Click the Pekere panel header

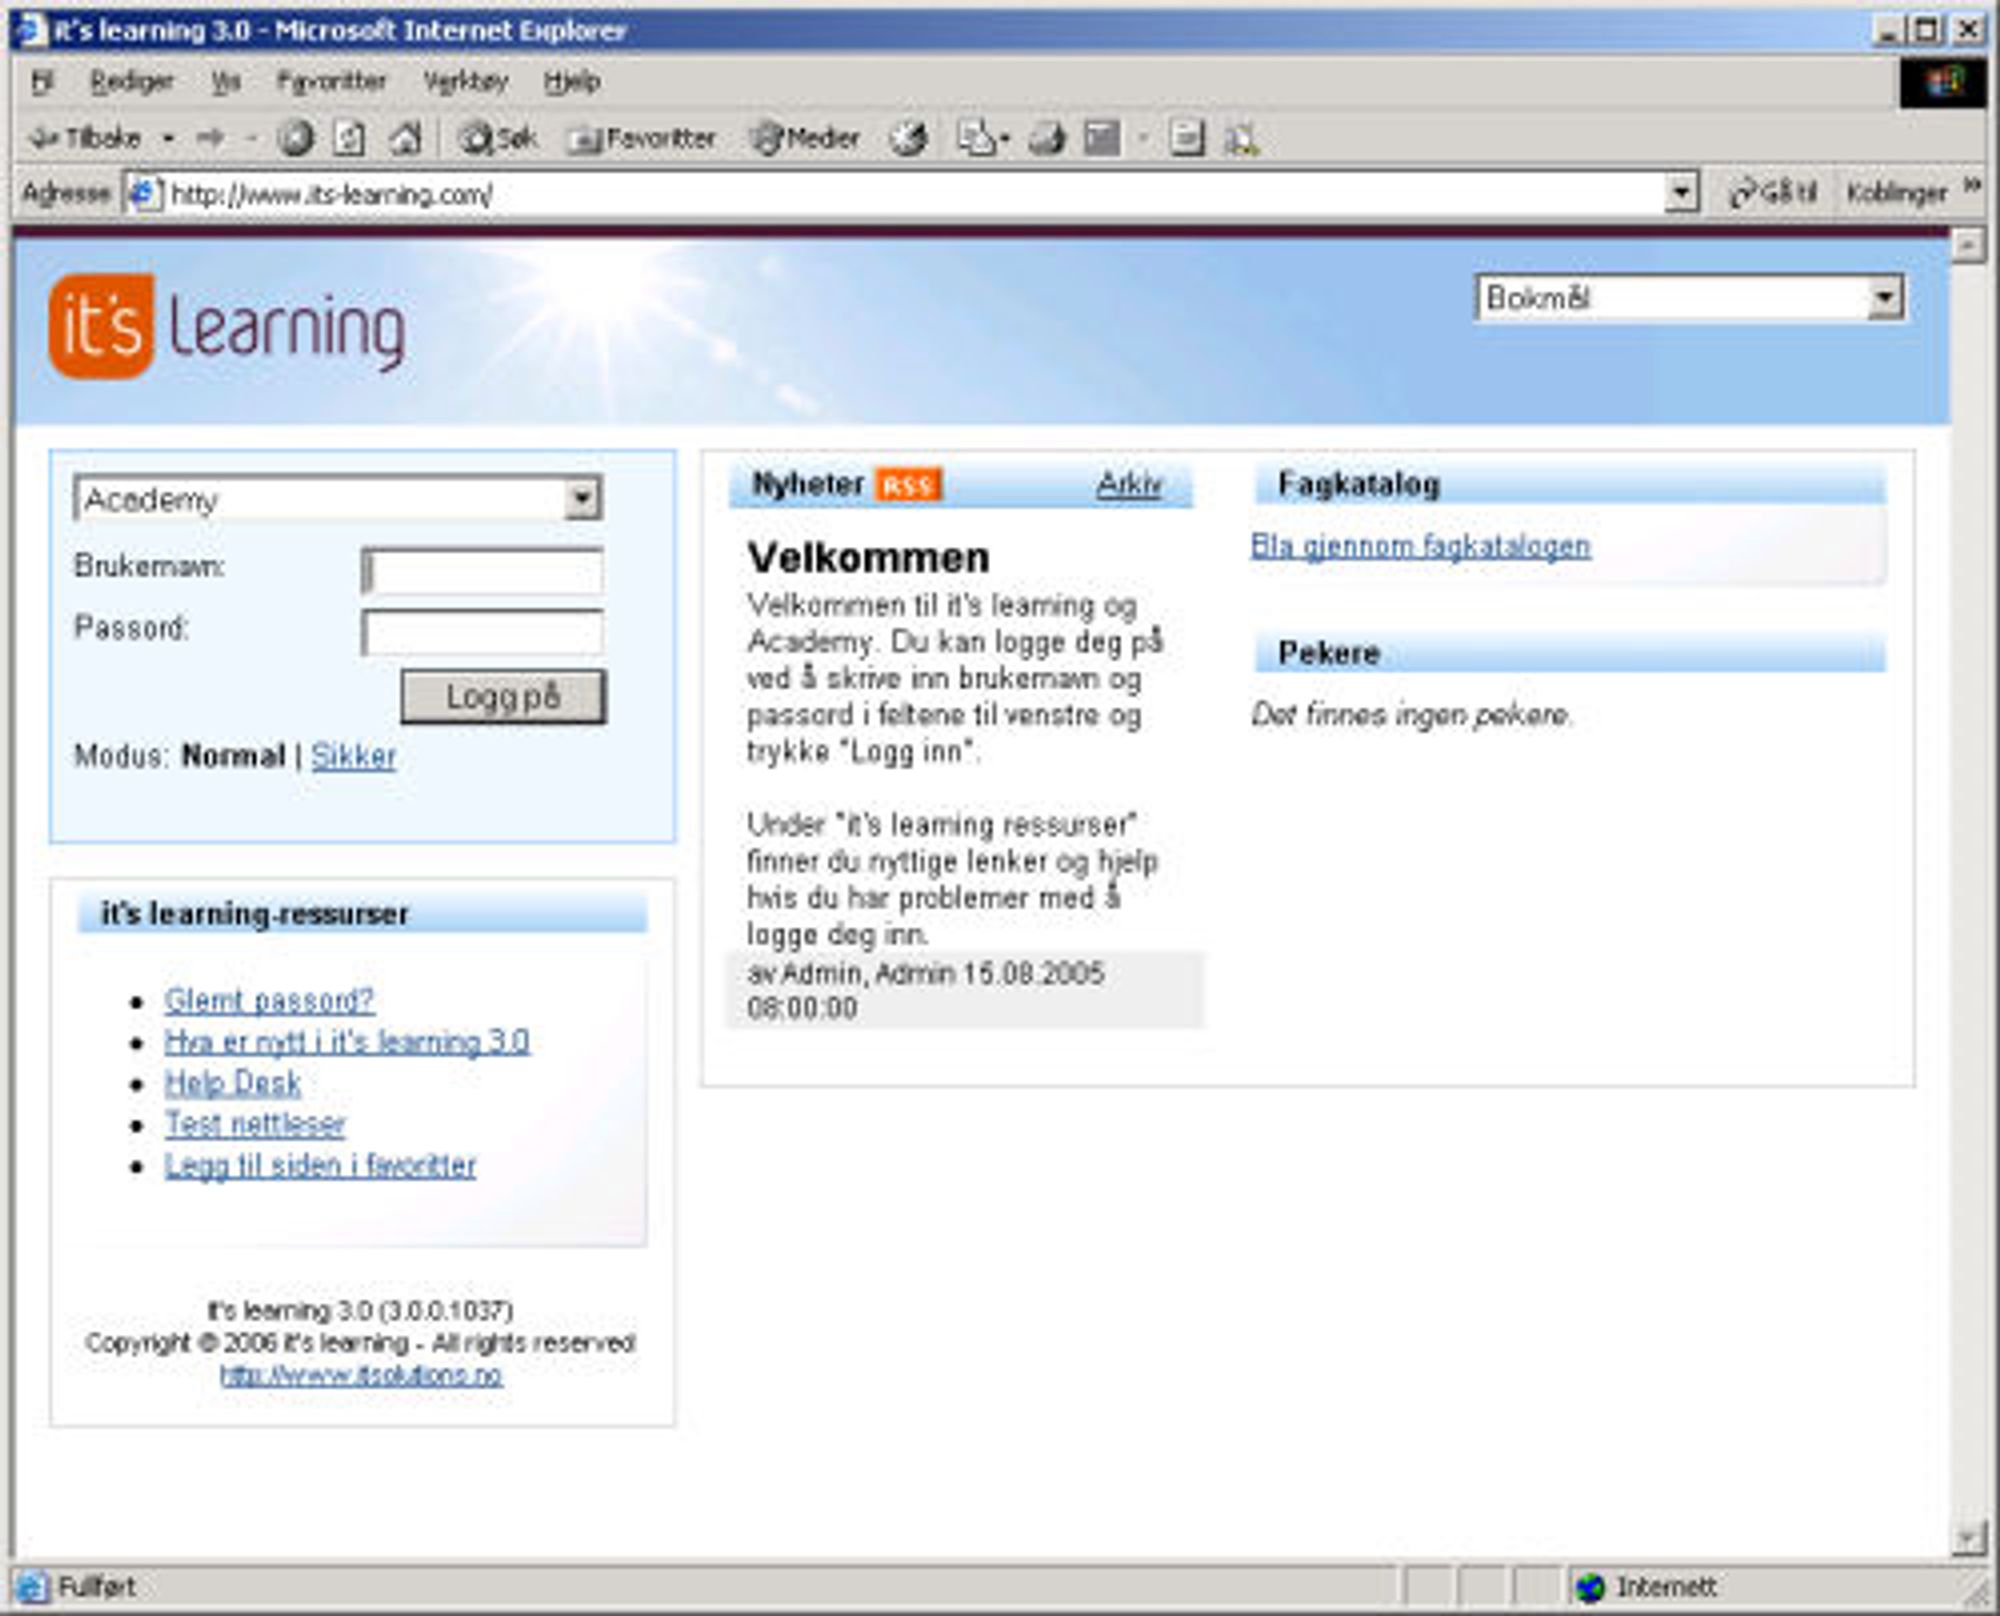pyautogui.click(x=1570, y=653)
